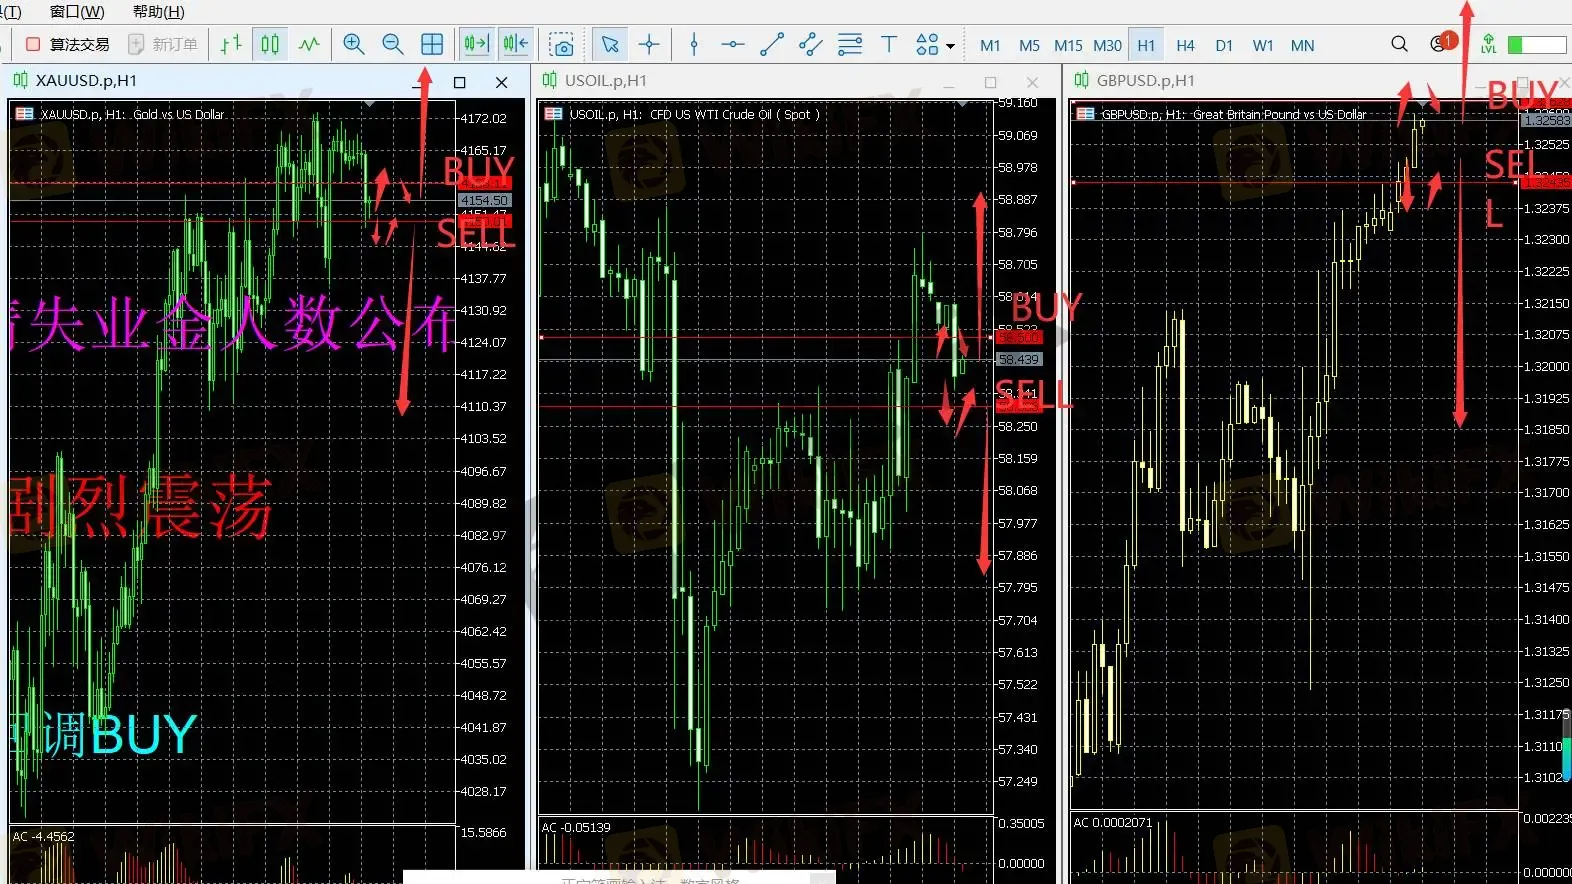Click the 剧烈震荡 red text on XAUUSD chart

click(x=140, y=508)
